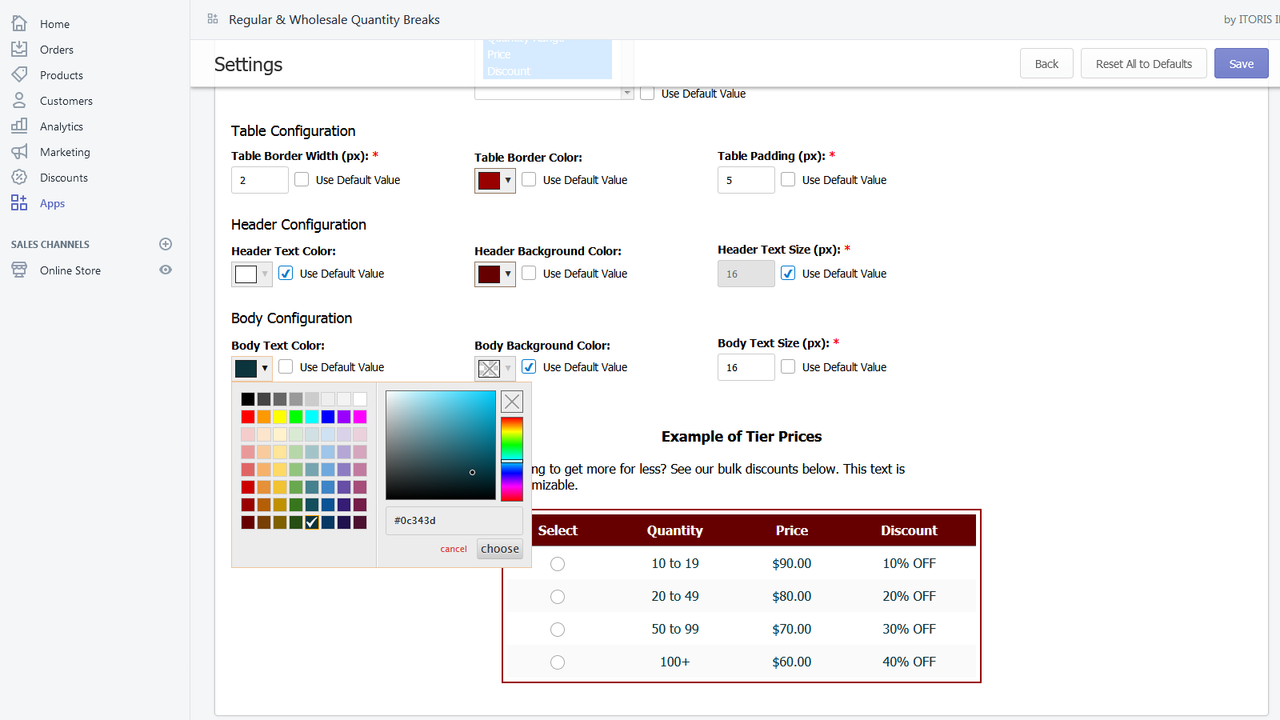
Task: Select the radio button for 20 to 49
Action: [557, 597]
